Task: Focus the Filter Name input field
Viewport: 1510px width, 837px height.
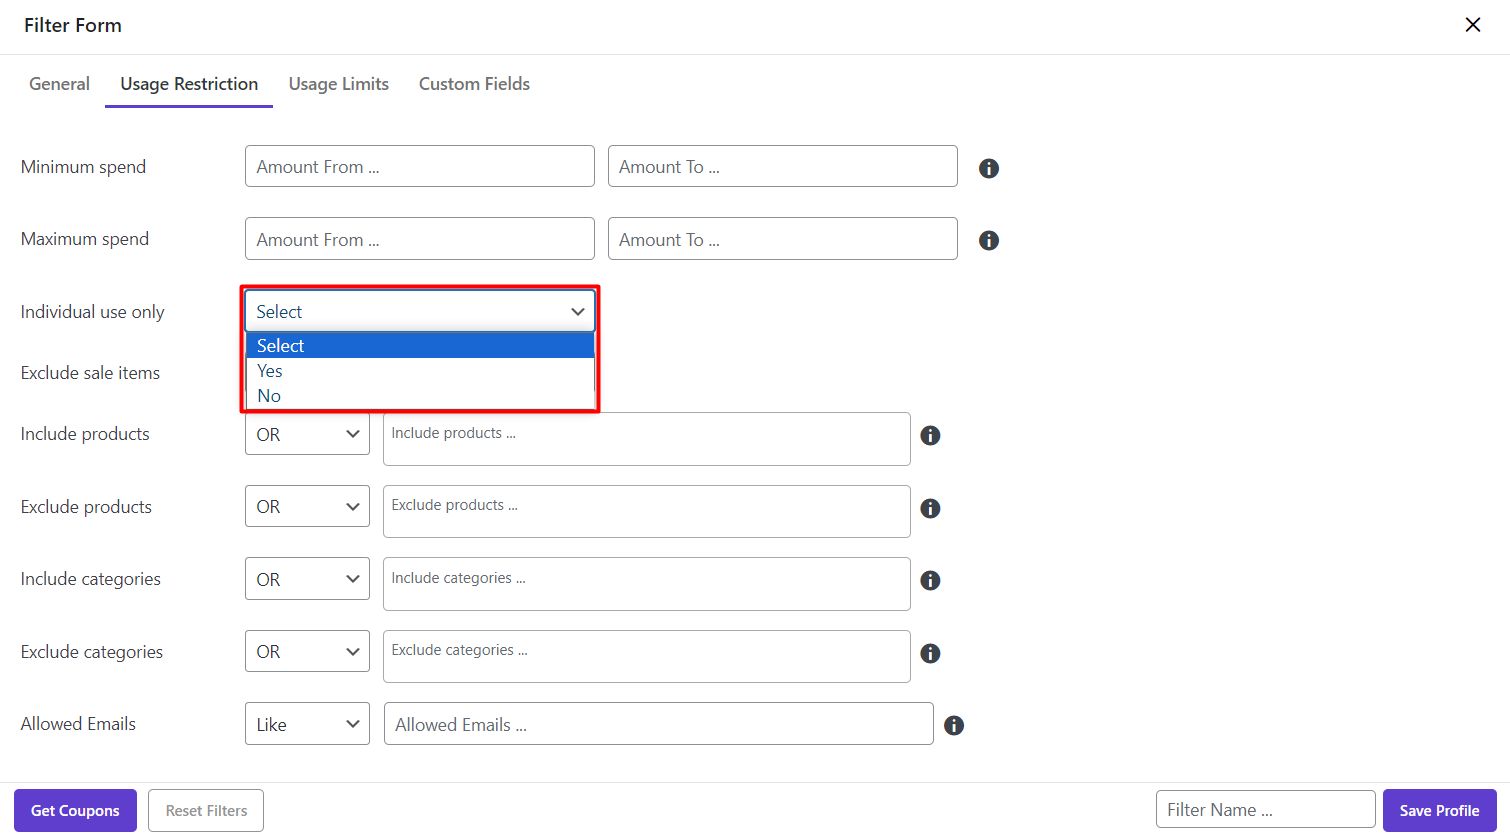Action: 1265,810
